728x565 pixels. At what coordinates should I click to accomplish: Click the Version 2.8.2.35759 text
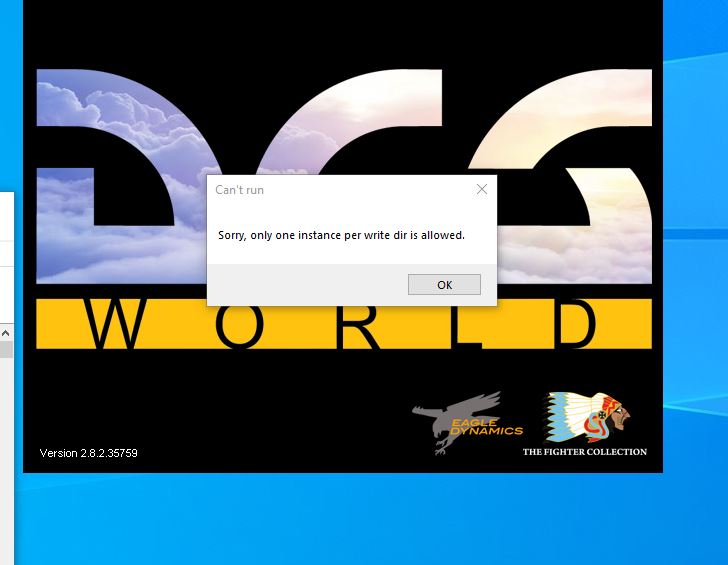pyautogui.click(x=89, y=453)
